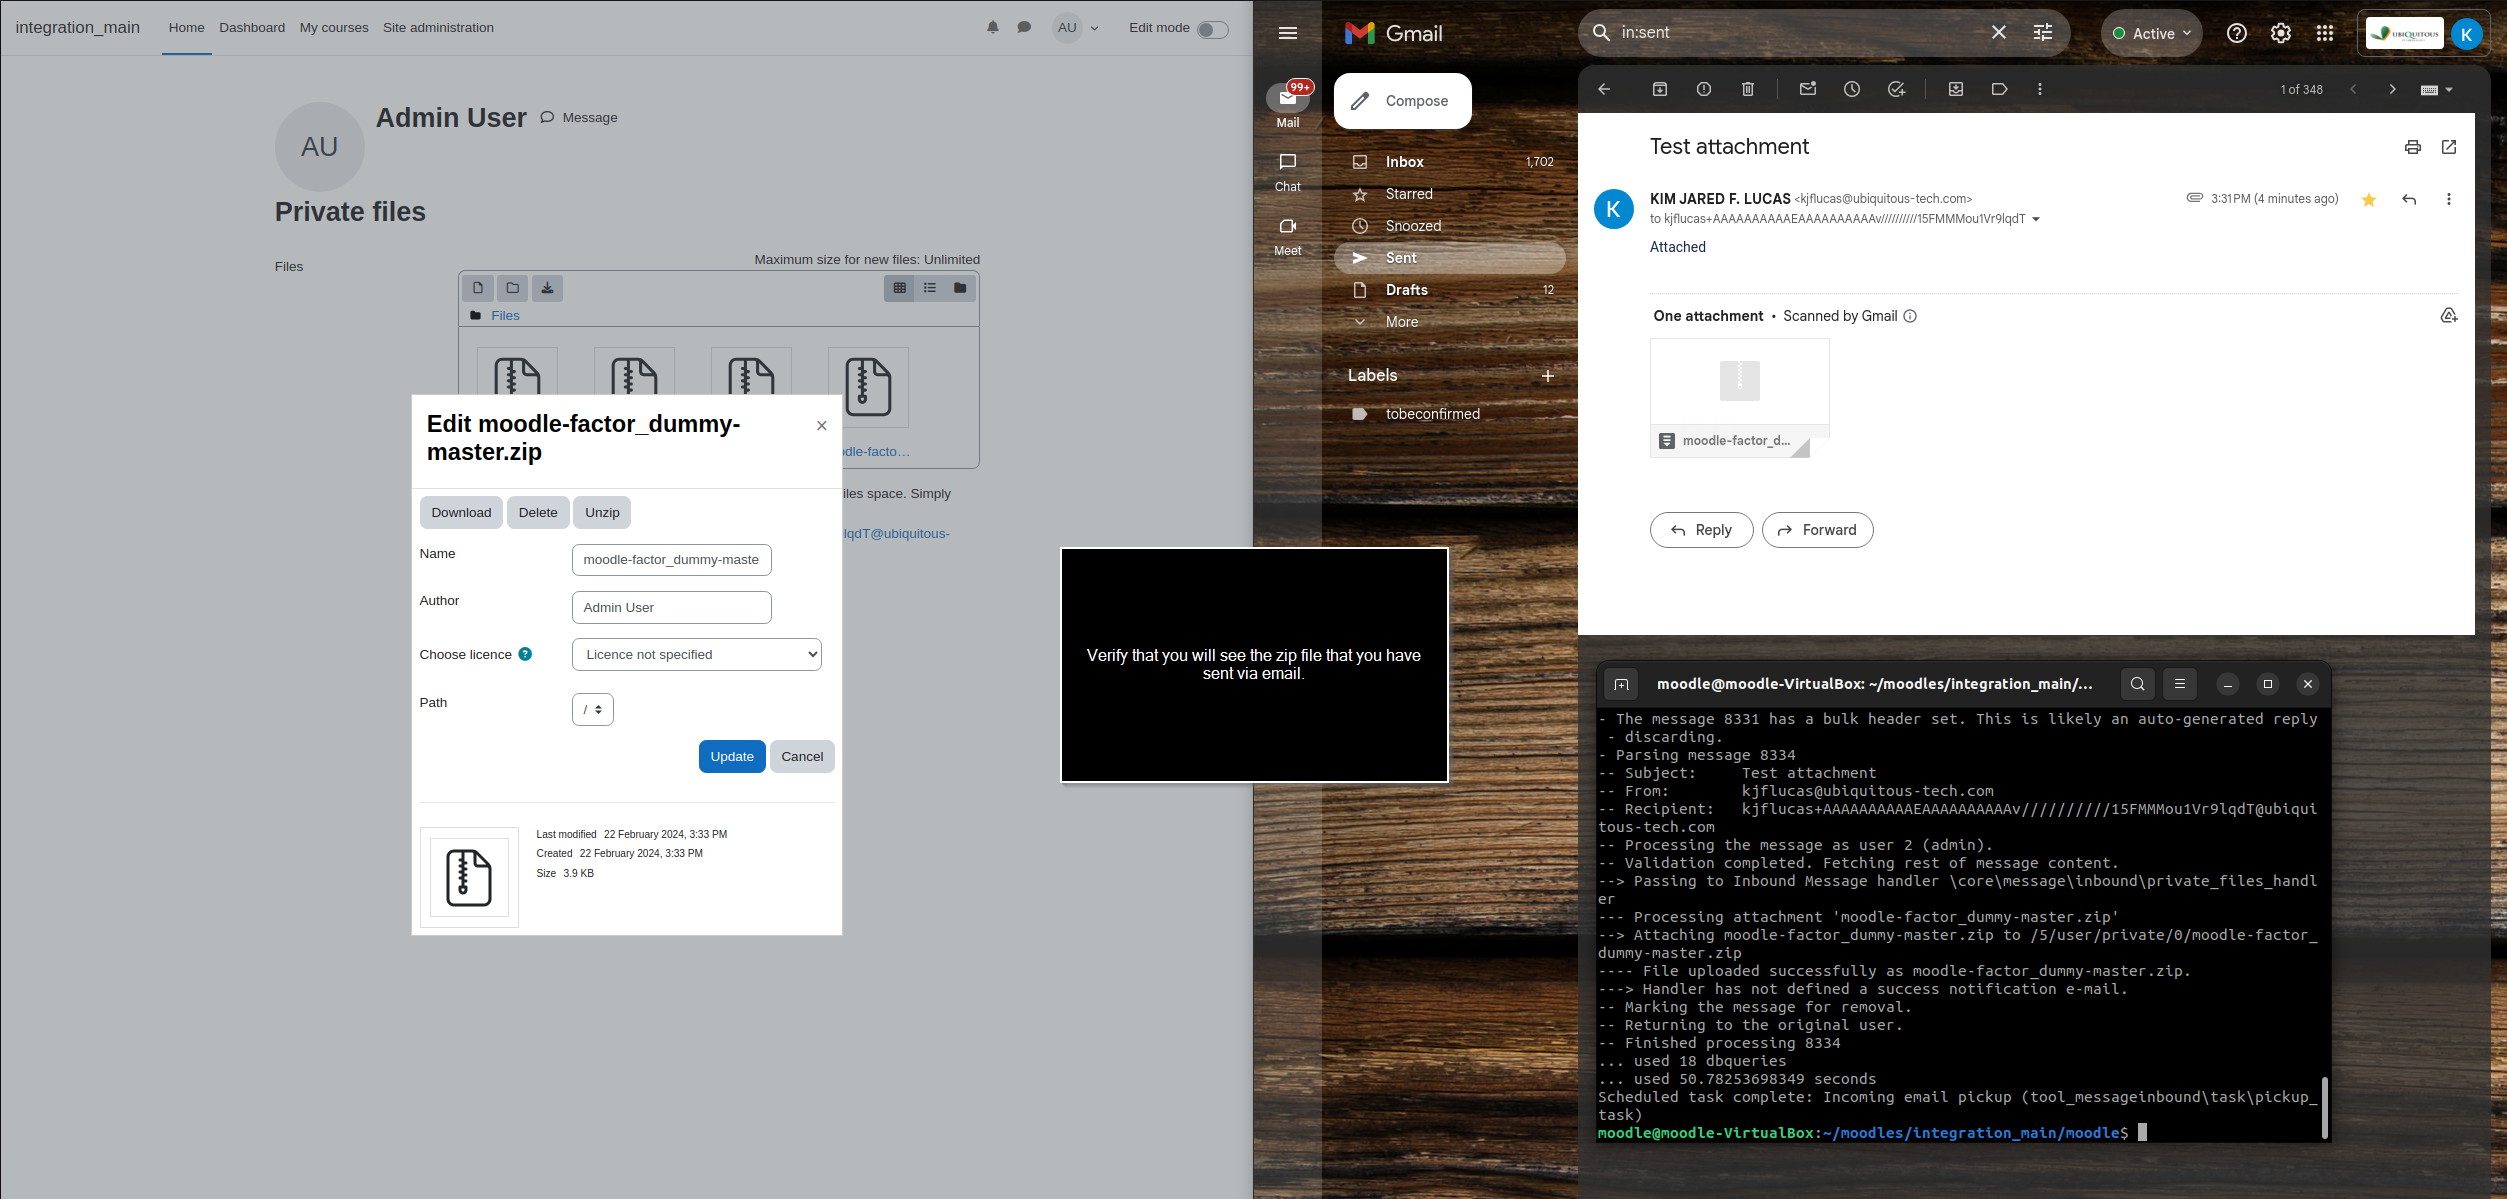
Task: Open the Path dropdown selector
Action: [x=593, y=710]
